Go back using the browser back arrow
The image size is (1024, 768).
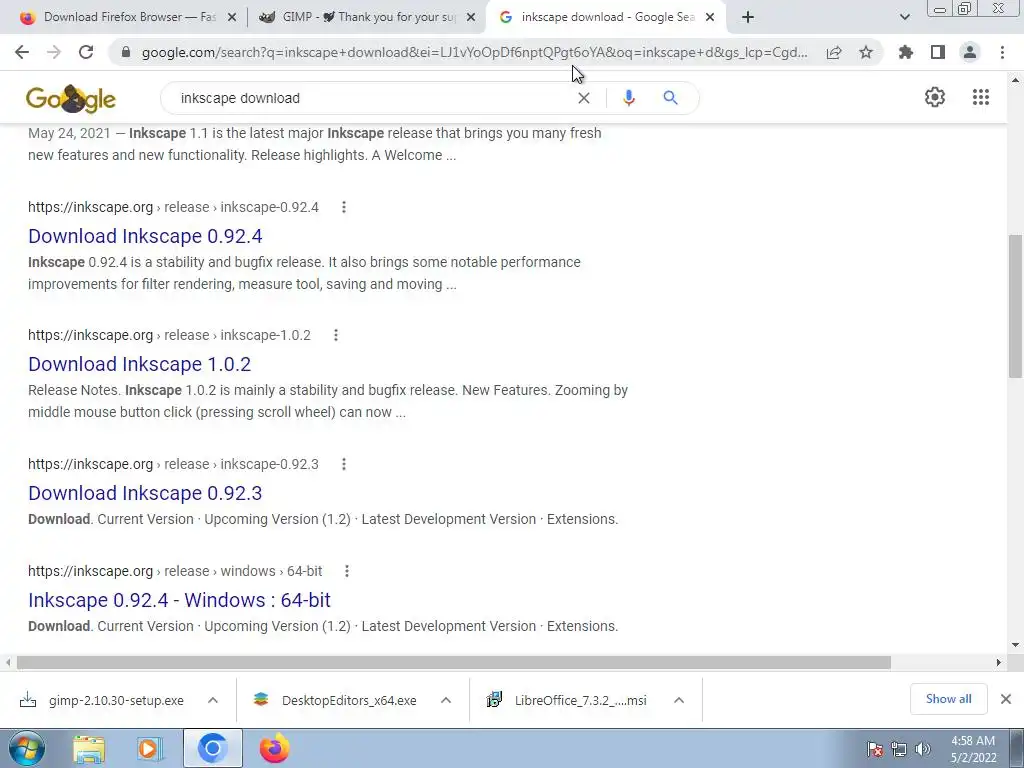(22, 52)
